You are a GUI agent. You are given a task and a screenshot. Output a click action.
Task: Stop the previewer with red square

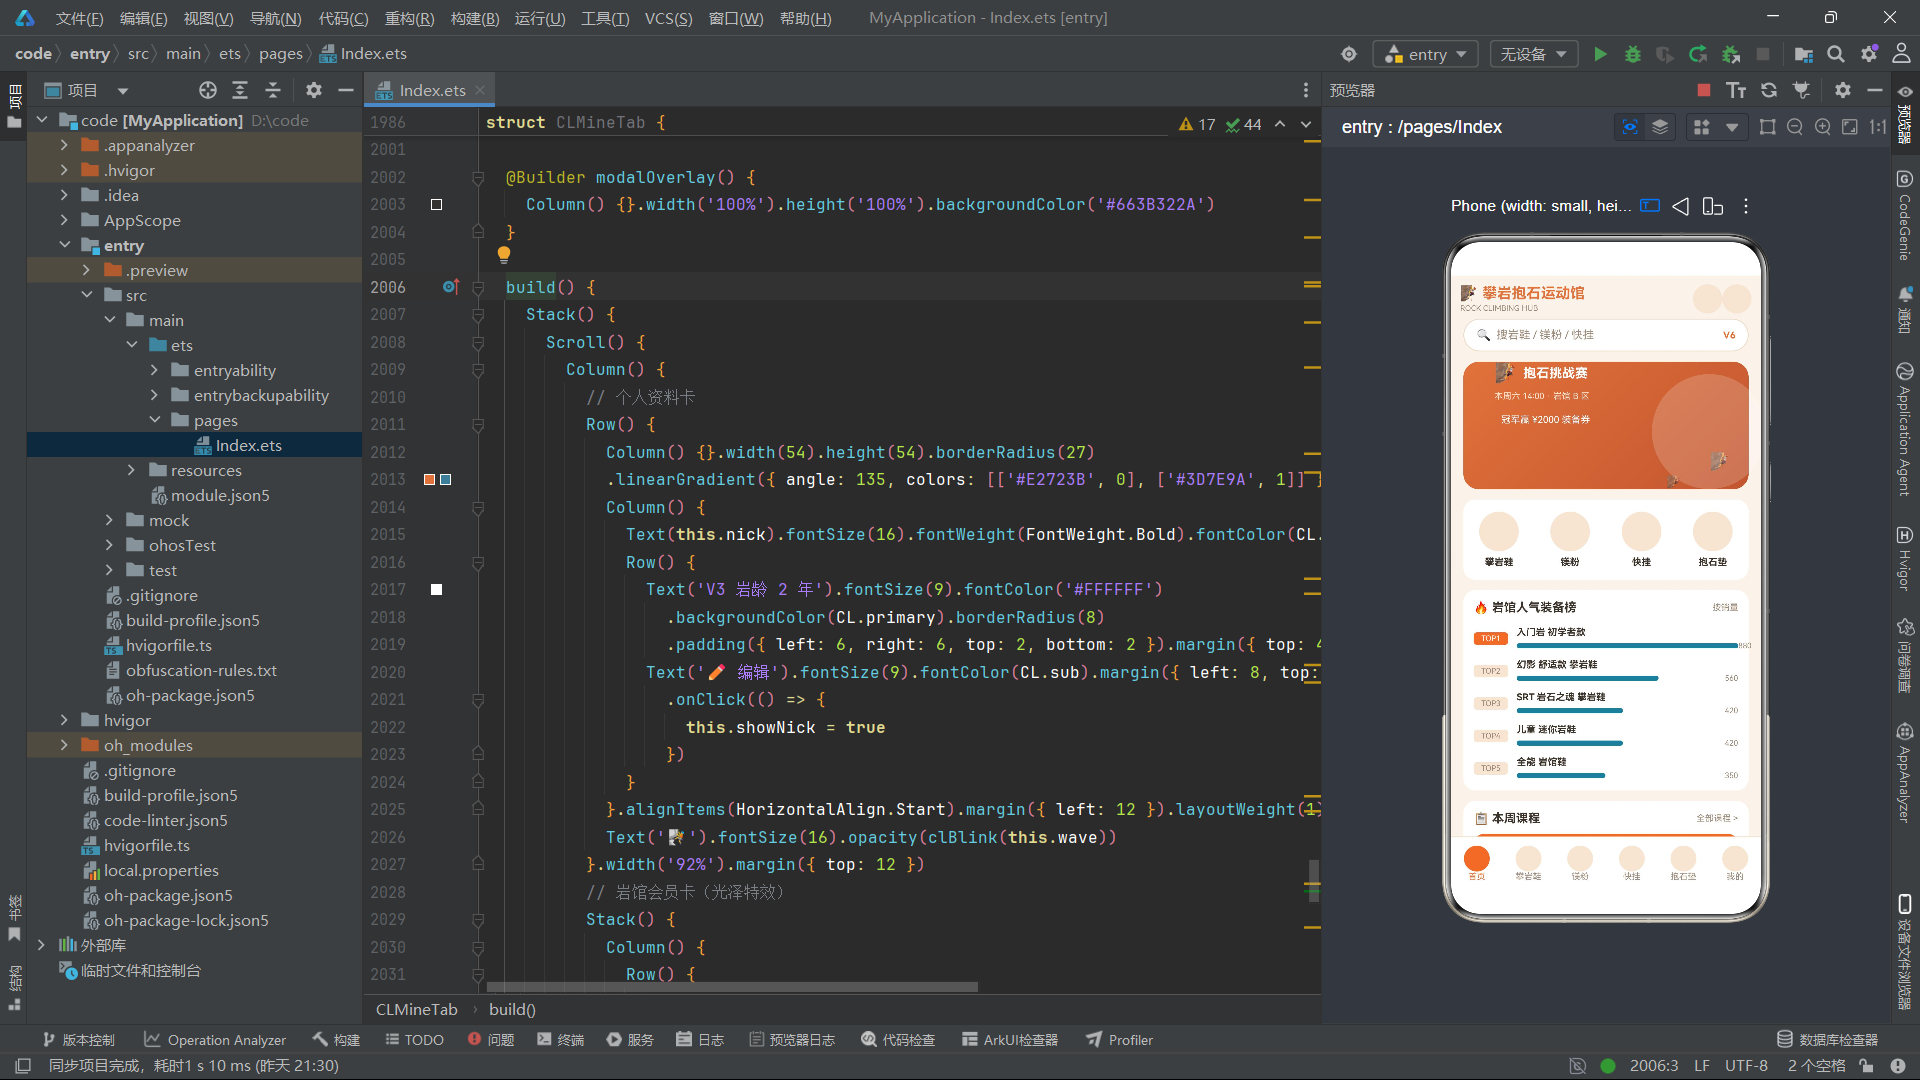(1704, 90)
